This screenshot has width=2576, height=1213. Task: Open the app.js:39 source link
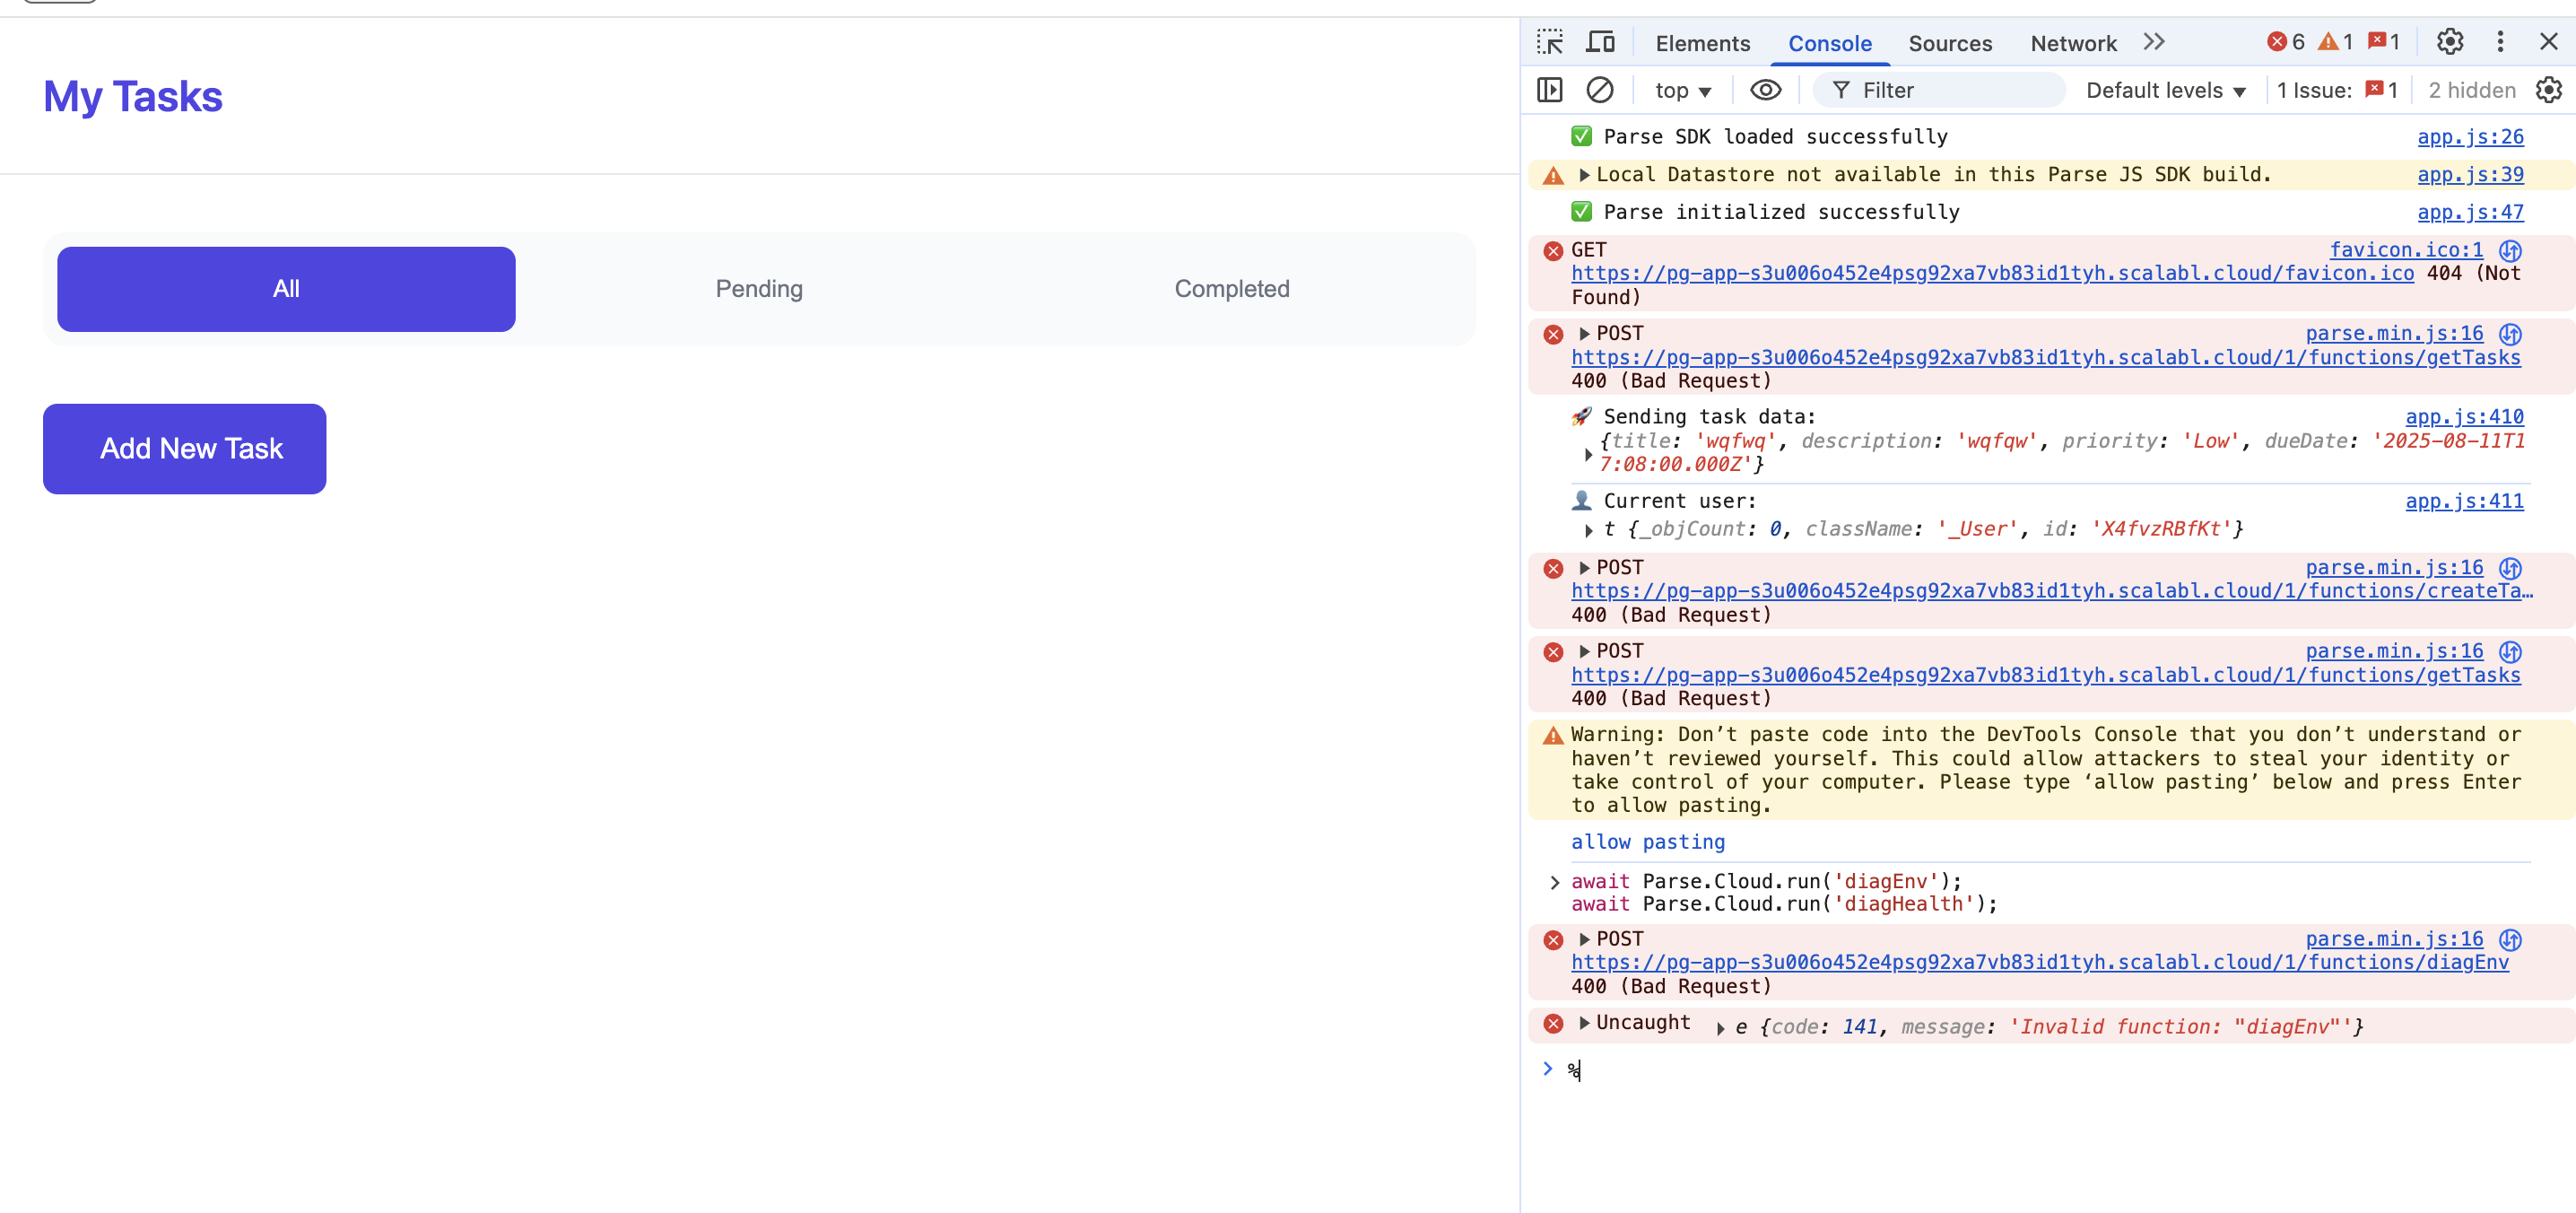(2470, 175)
